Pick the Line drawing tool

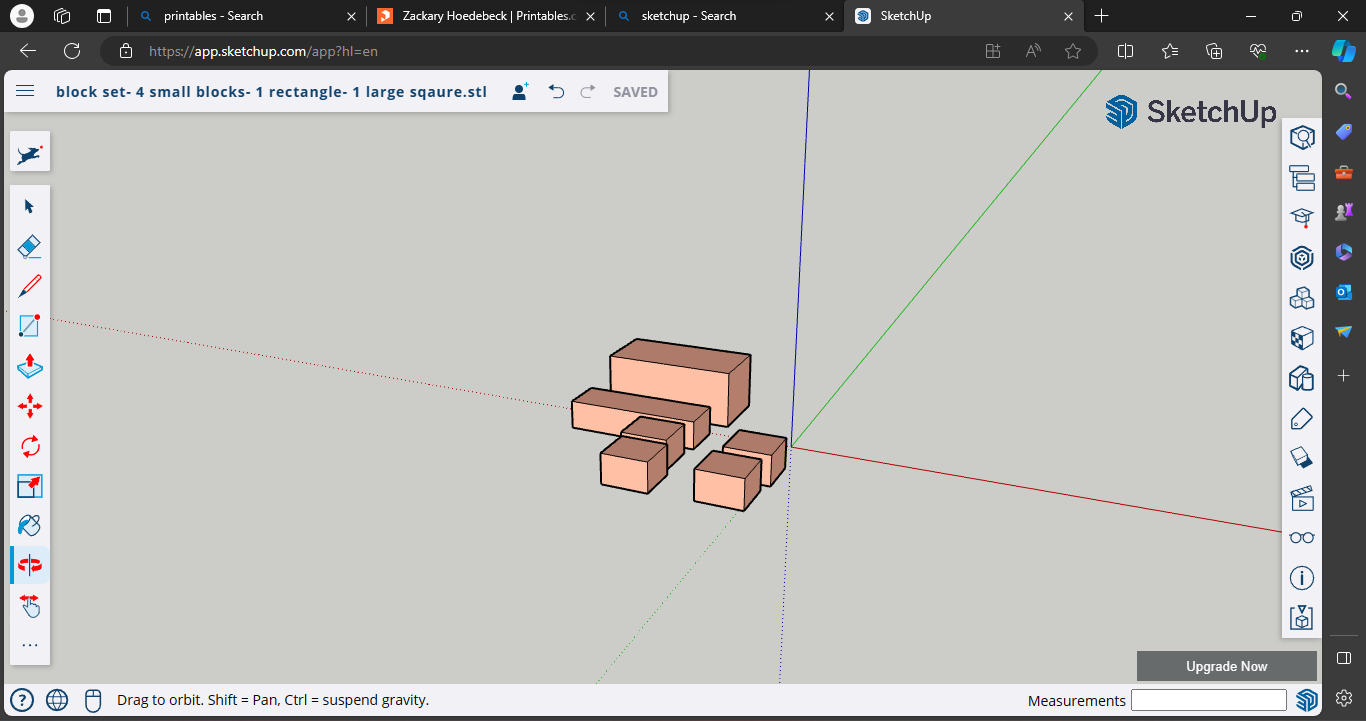29,286
